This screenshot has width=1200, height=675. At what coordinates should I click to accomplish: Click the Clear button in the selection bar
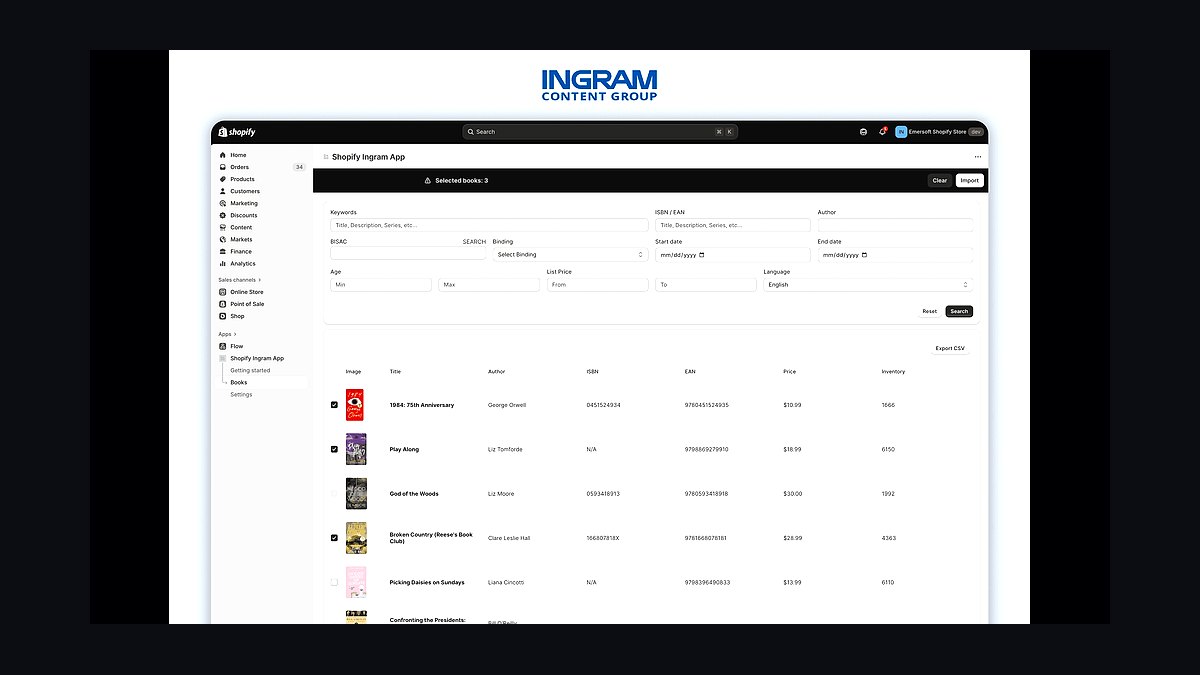tap(939, 181)
